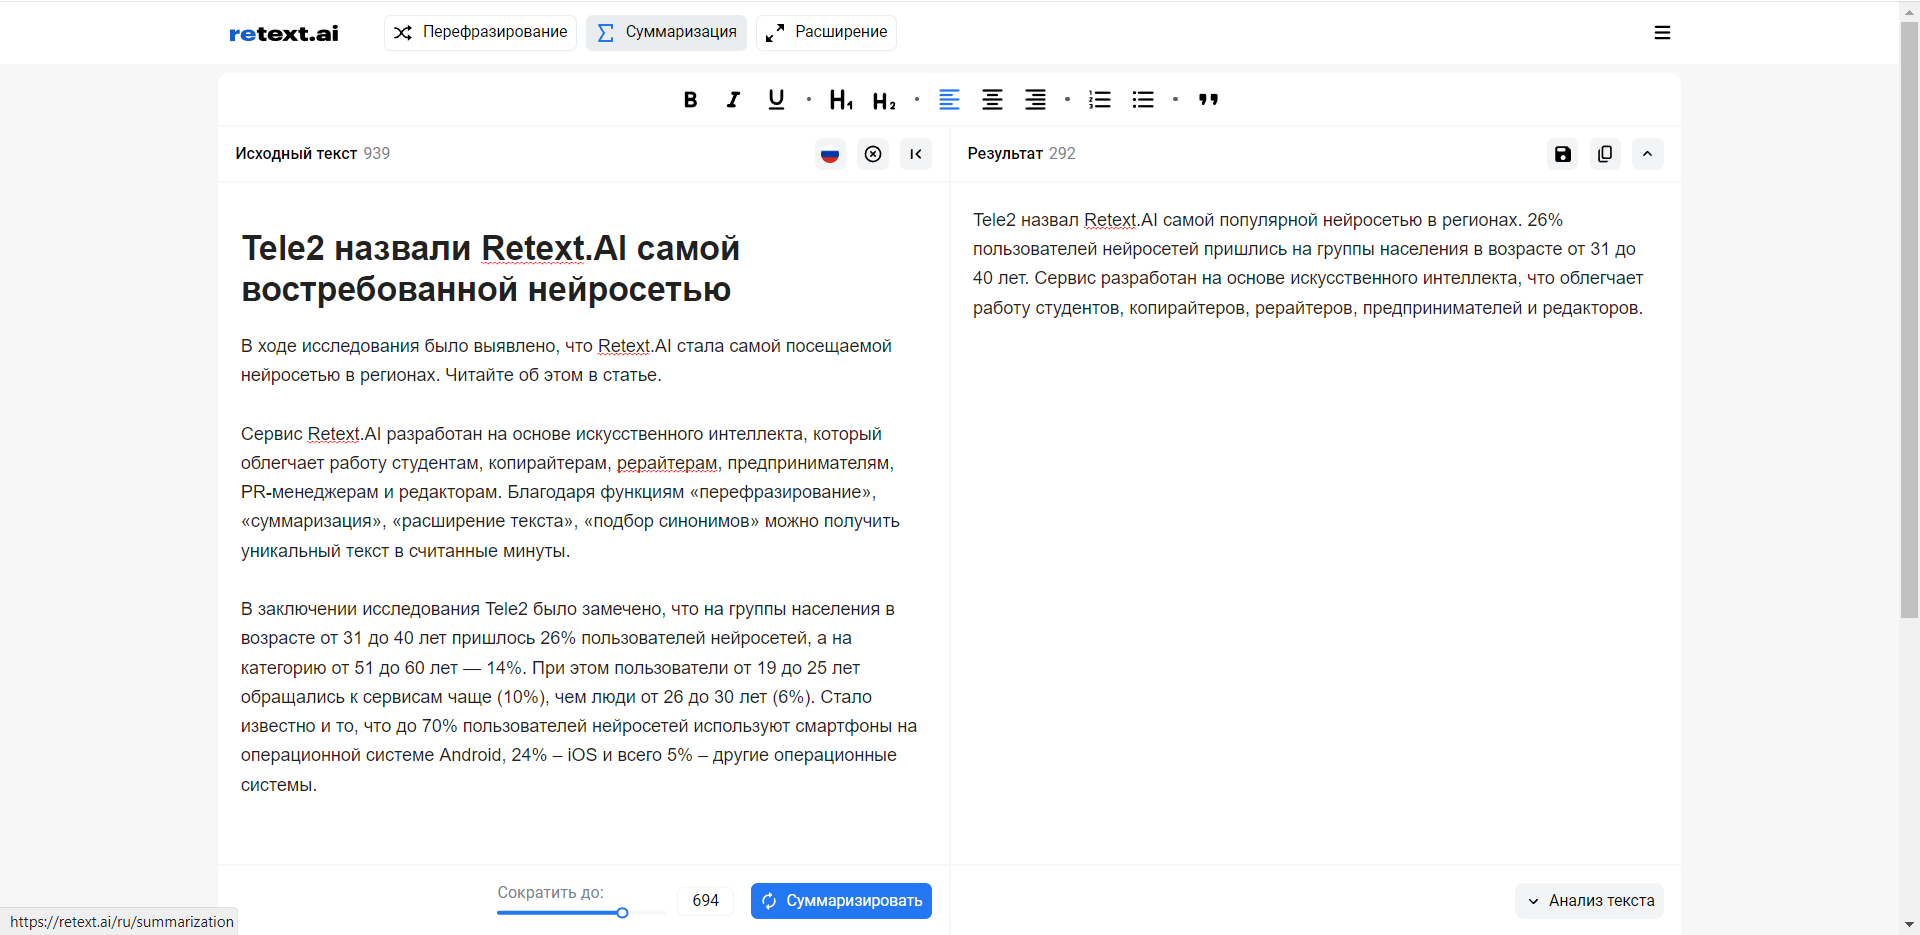Open the language selector with Russian flag

point(830,154)
